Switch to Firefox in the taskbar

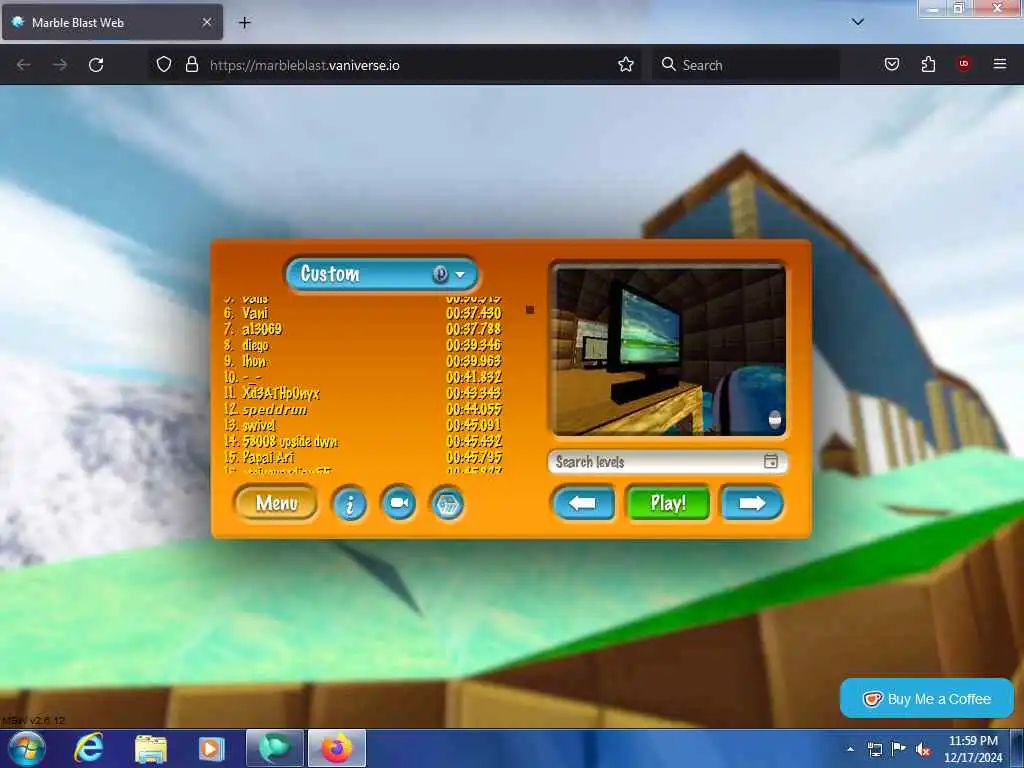(x=336, y=748)
